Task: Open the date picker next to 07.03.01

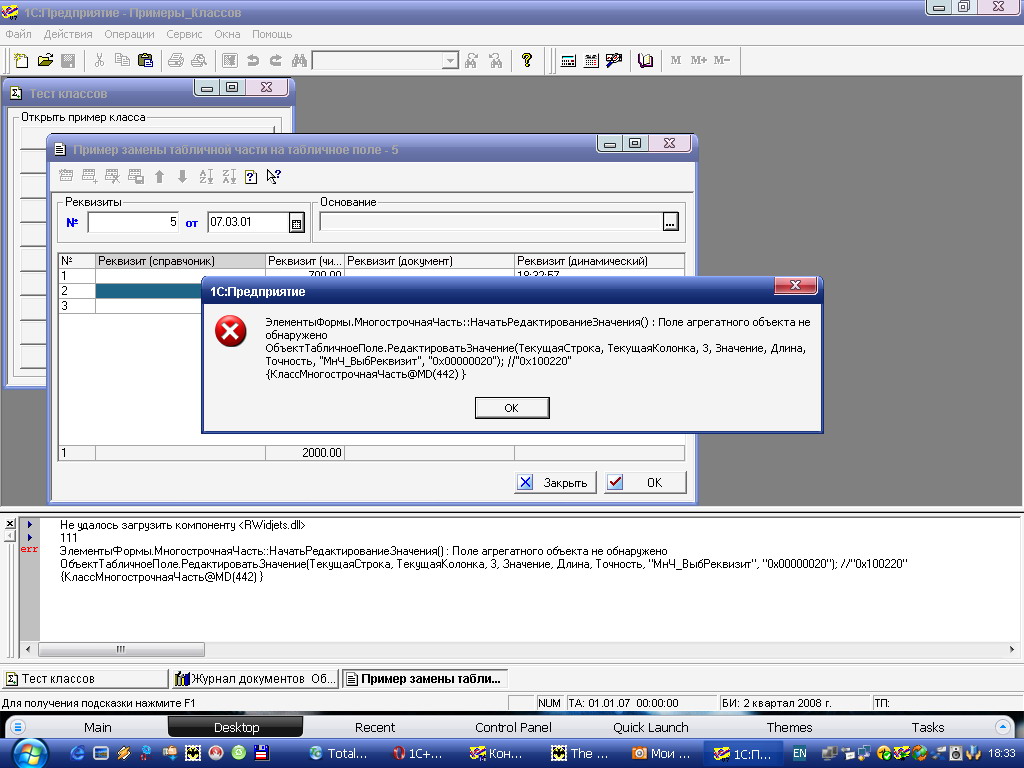Action: pos(296,222)
